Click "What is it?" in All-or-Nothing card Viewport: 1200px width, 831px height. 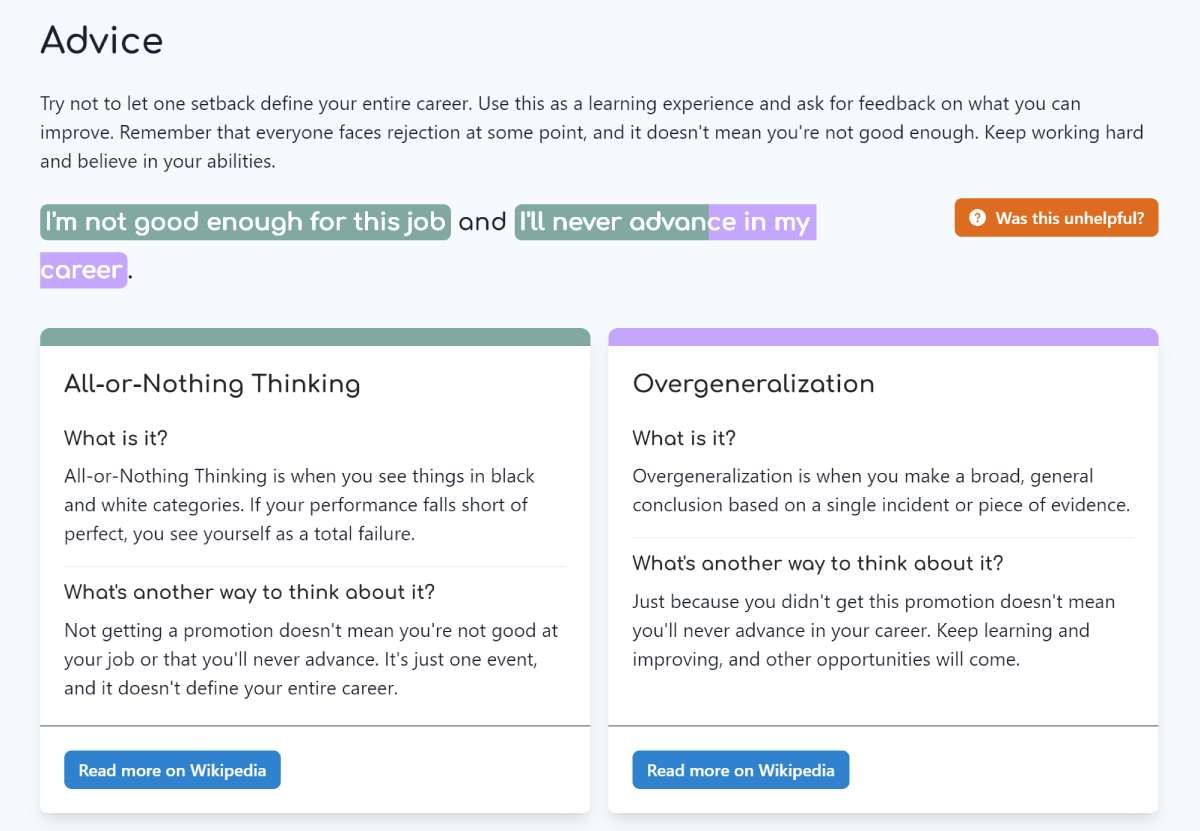(x=115, y=438)
